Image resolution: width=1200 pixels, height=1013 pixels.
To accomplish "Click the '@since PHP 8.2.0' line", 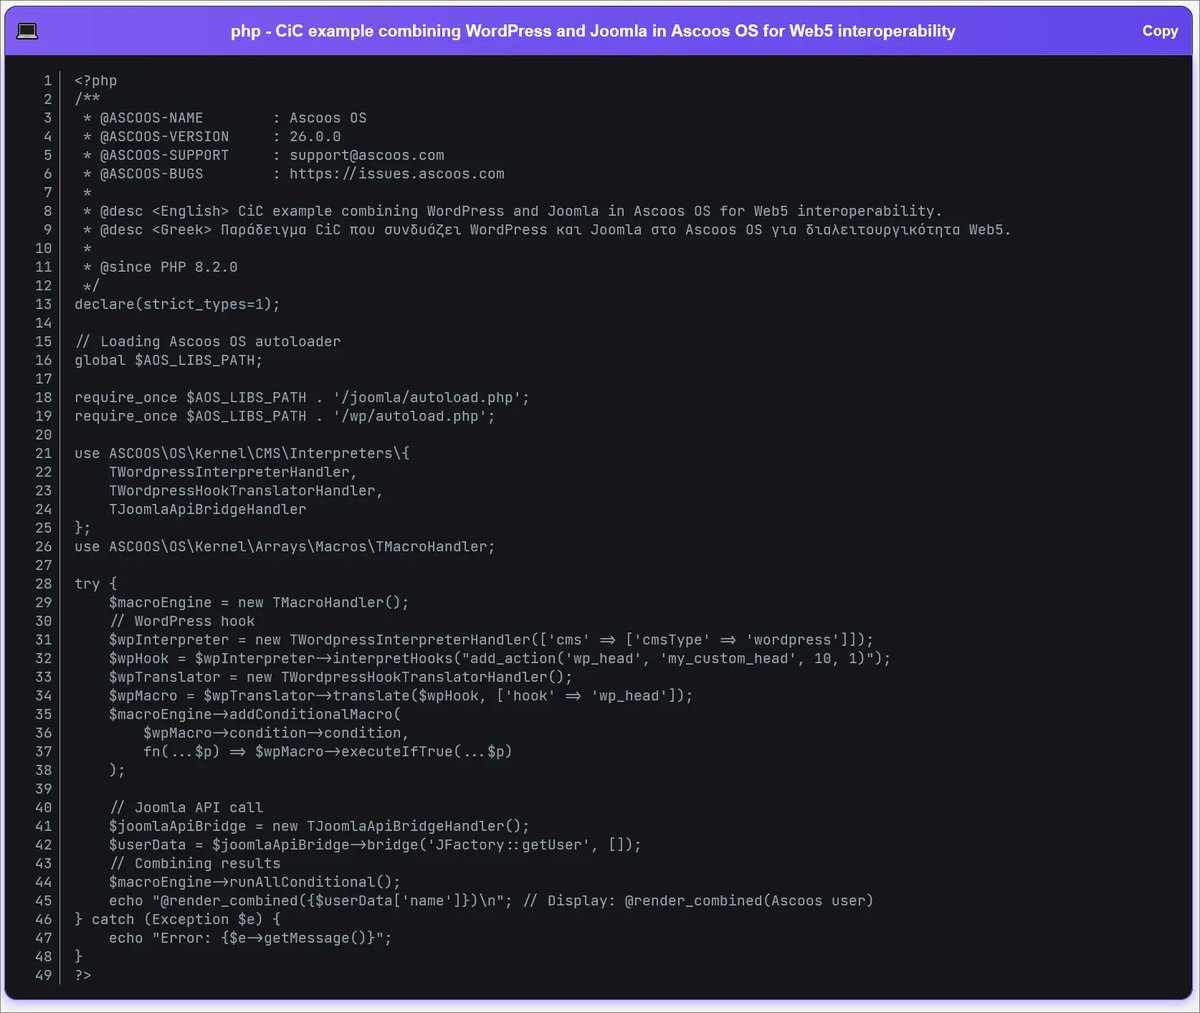I will pos(160,267).
